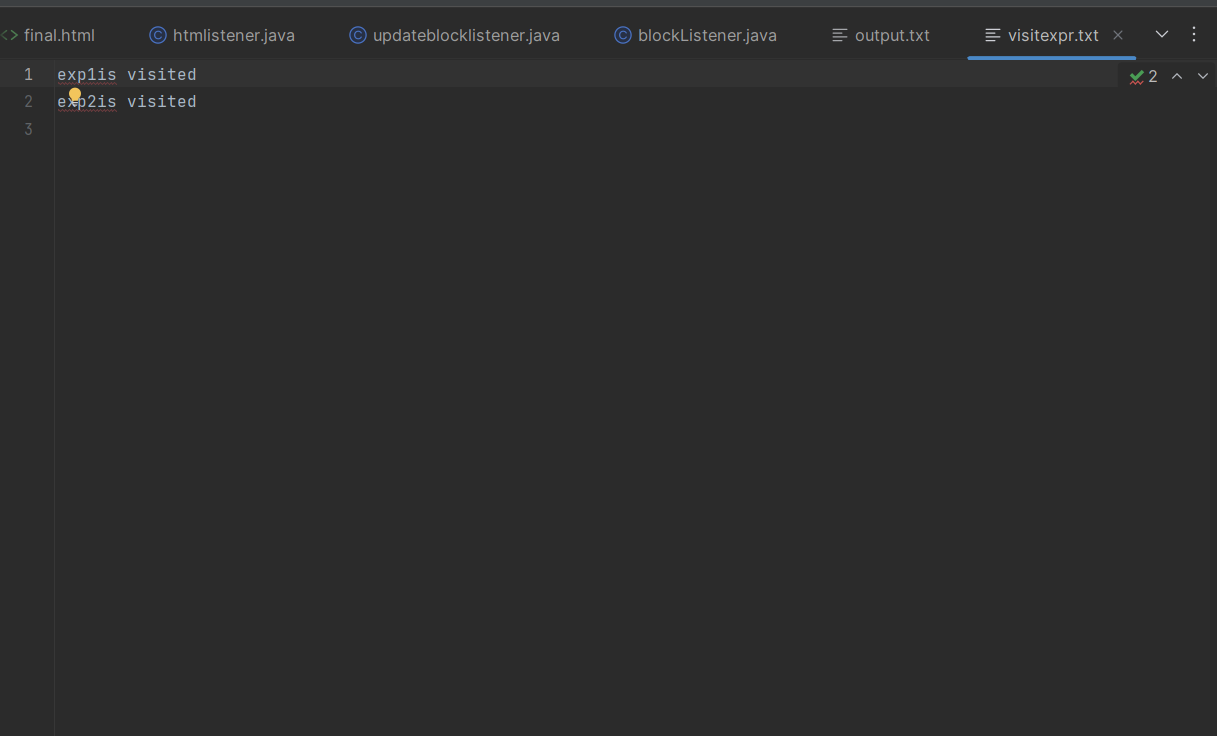Click the final.html file type icon
This screenshot has width=1217, height=736.
(x=9, y=35)
